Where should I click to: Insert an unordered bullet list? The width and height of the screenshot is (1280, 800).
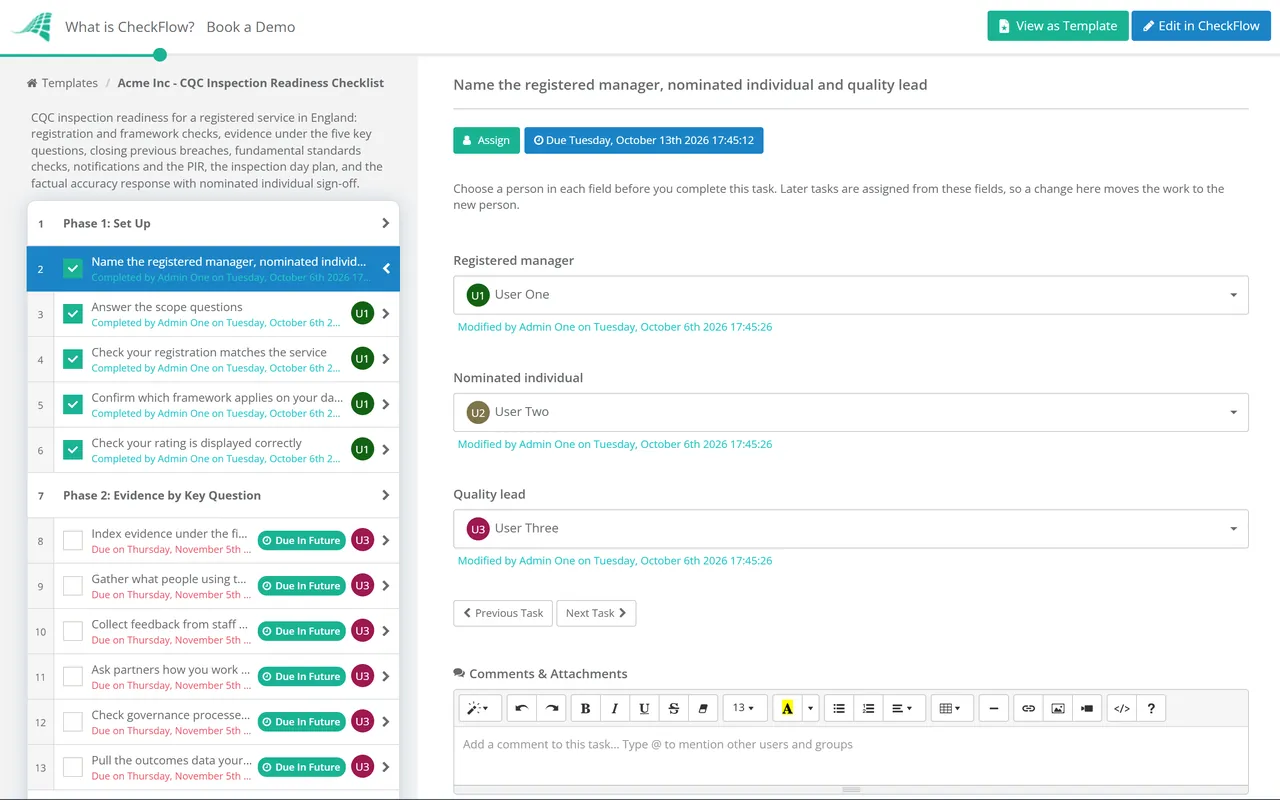tap(839, 708)
